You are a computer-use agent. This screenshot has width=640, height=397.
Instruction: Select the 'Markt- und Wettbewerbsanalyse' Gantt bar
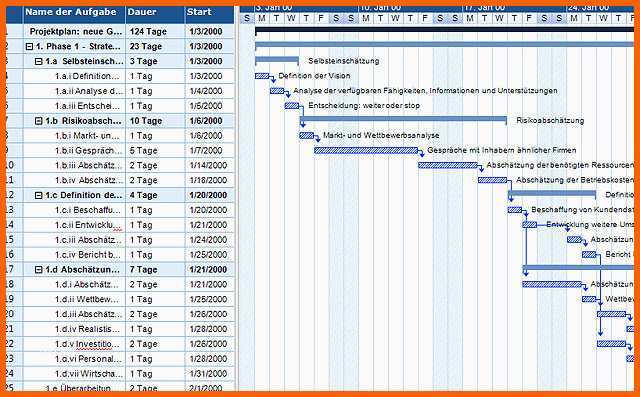[x=307, y=136]
